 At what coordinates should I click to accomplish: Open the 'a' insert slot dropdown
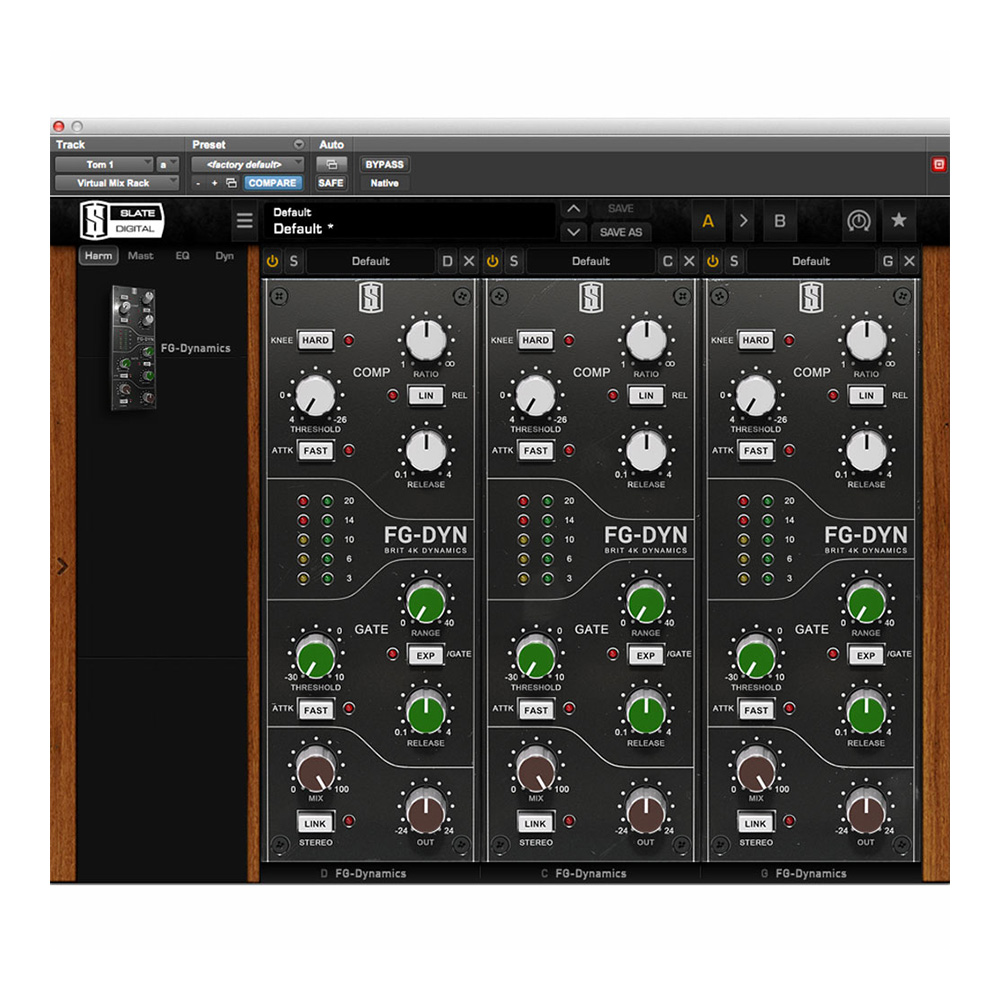168,165
